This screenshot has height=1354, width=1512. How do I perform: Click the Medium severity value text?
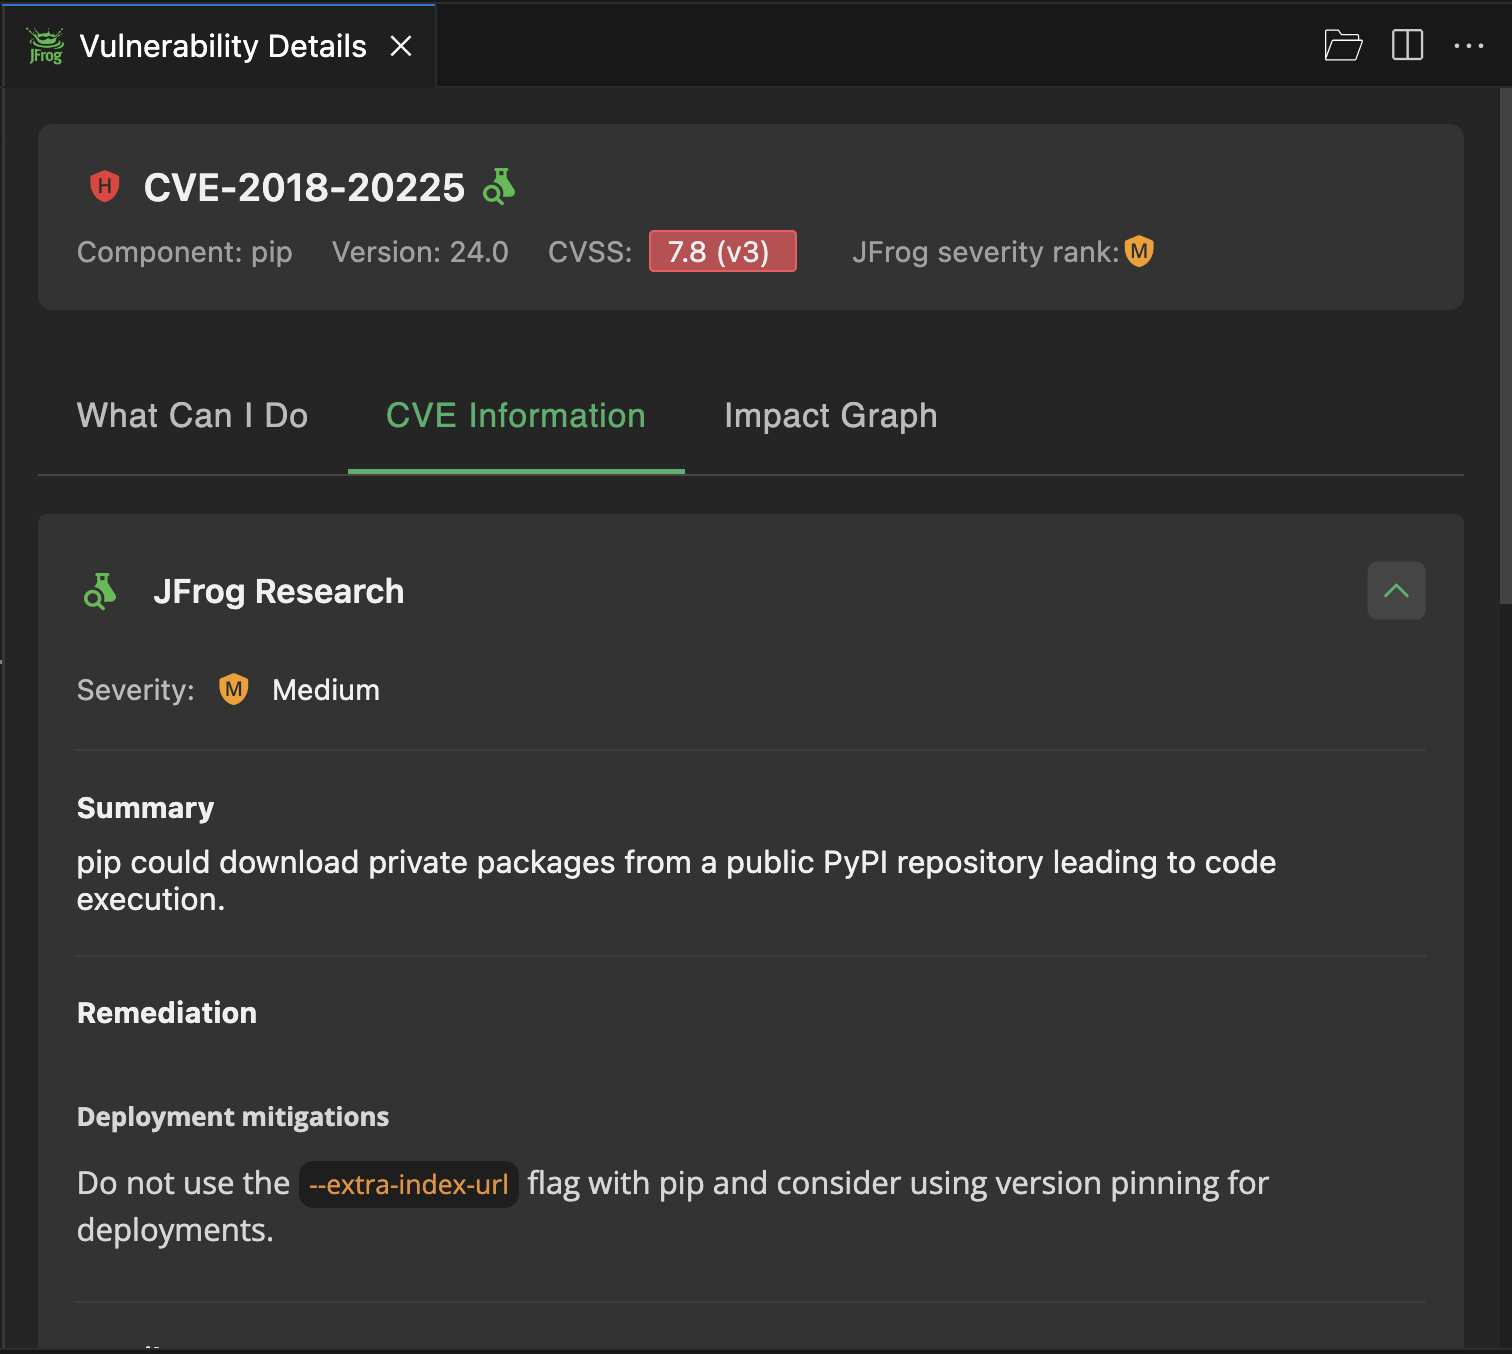click(326, 690)
